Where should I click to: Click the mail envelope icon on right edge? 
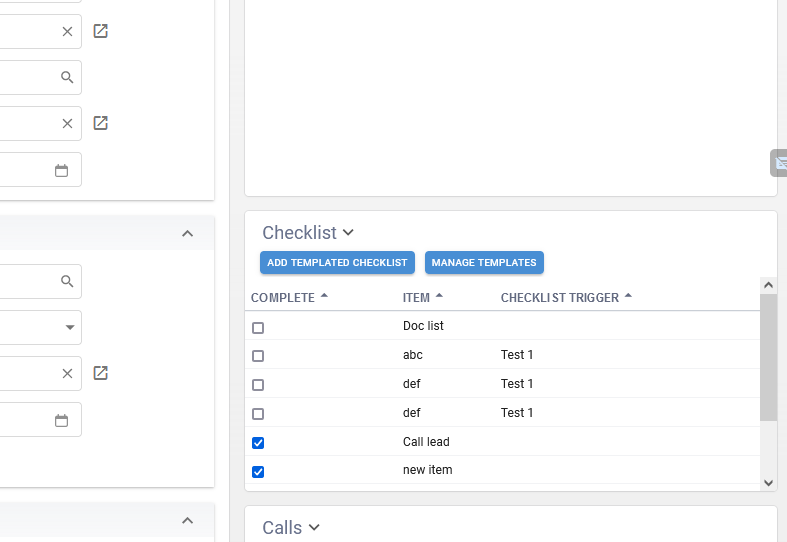click(x=780, y=162)
